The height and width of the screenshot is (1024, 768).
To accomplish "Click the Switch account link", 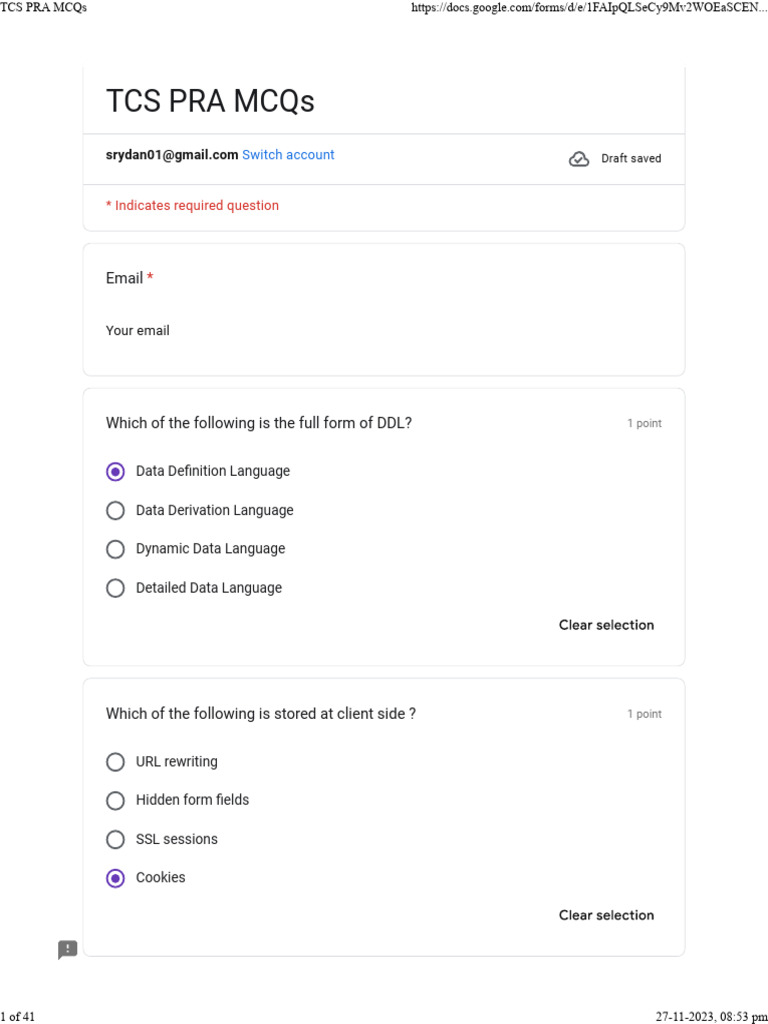I will [x=288, y=155].
